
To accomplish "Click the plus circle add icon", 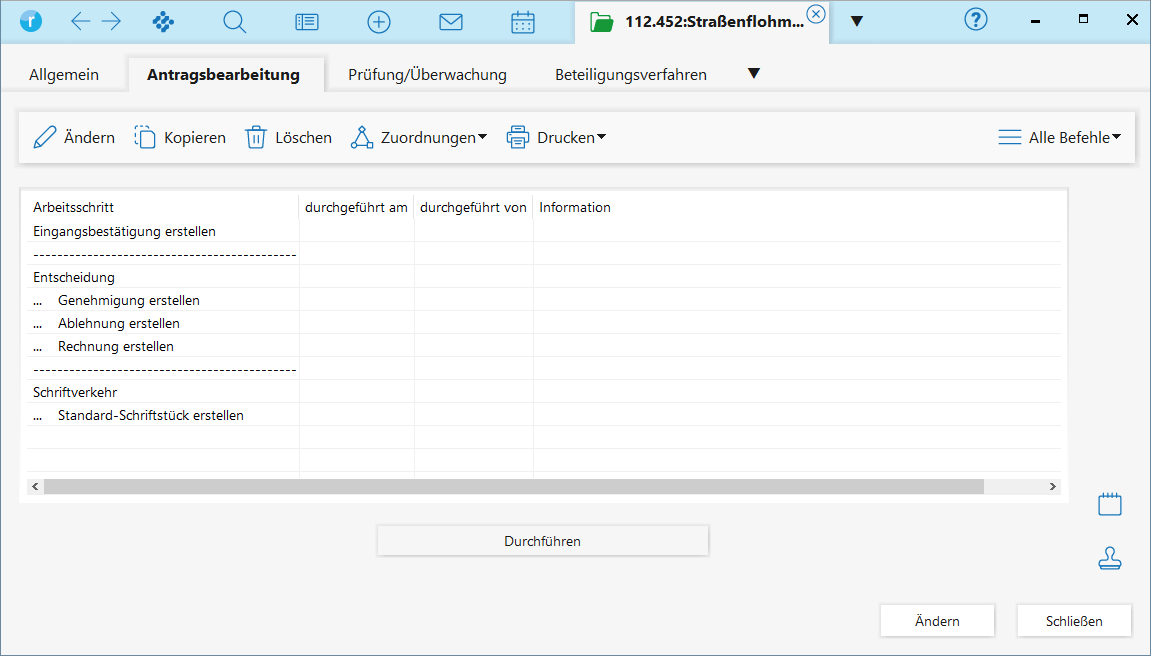I will 379,21.
